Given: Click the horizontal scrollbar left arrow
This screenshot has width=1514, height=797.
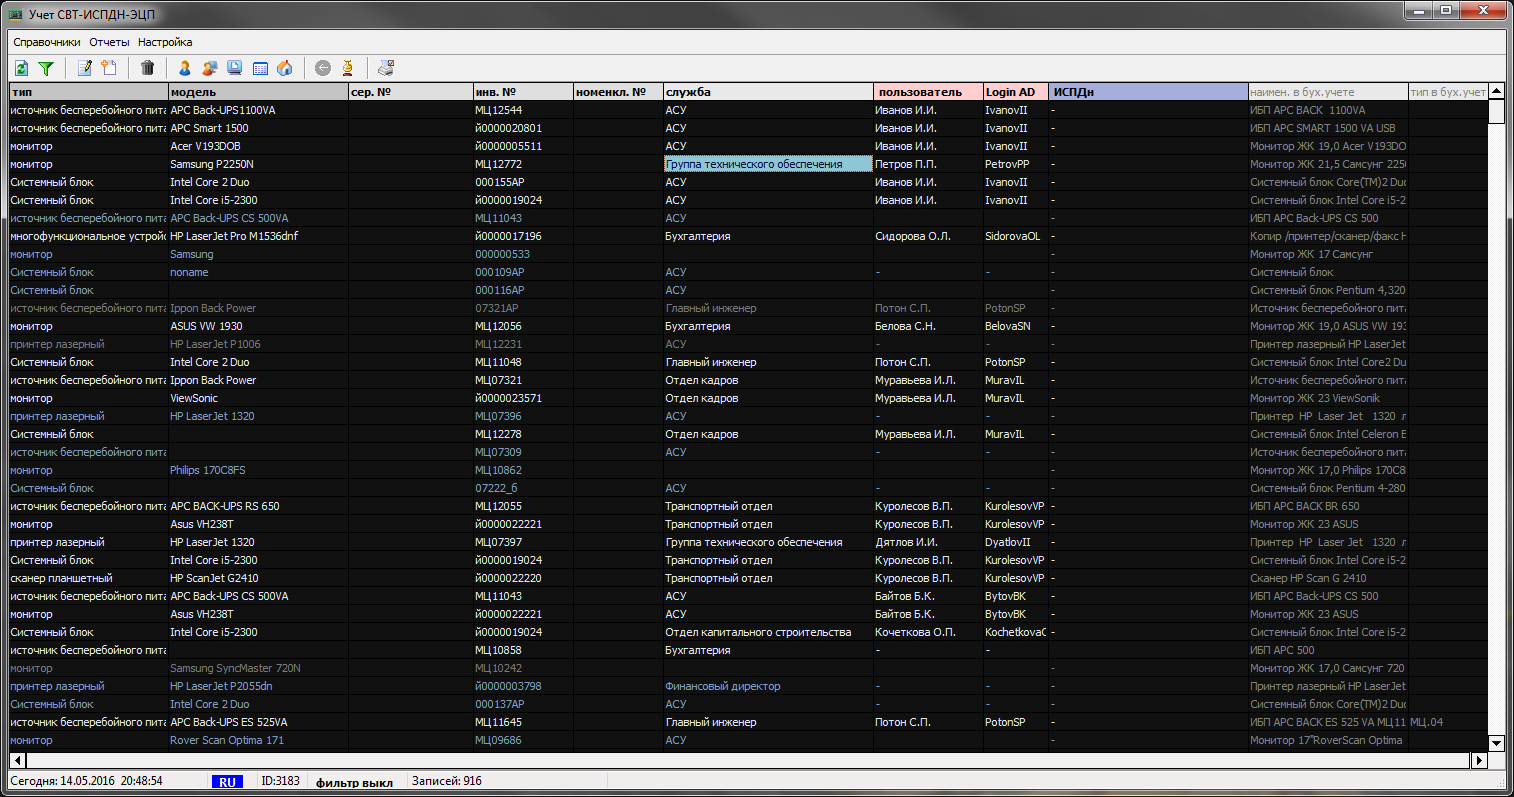Looking at the screenshot, I should point(17,761).
